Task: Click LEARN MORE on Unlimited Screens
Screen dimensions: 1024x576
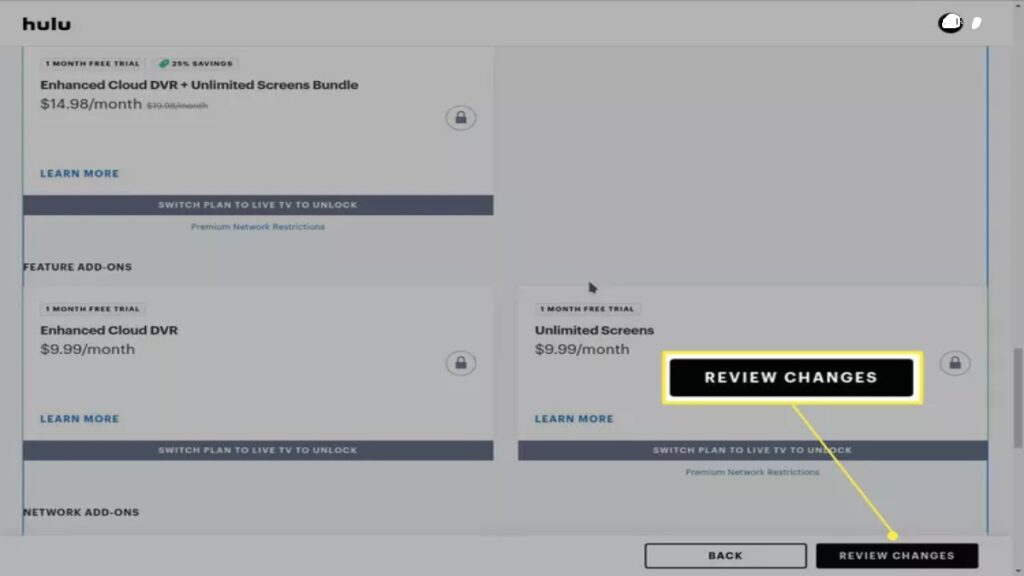Action: pyautogui.click(x=574, y=418)
